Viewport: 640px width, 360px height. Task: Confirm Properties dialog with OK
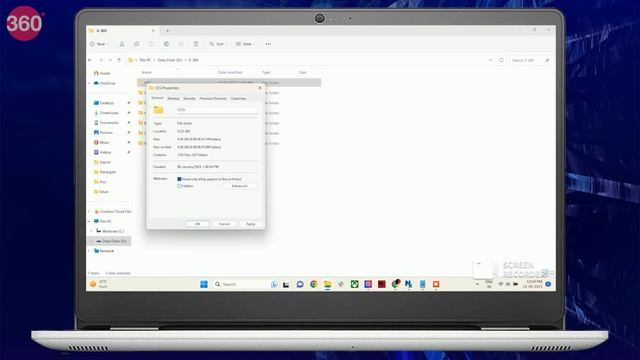[x=198, y=224]
